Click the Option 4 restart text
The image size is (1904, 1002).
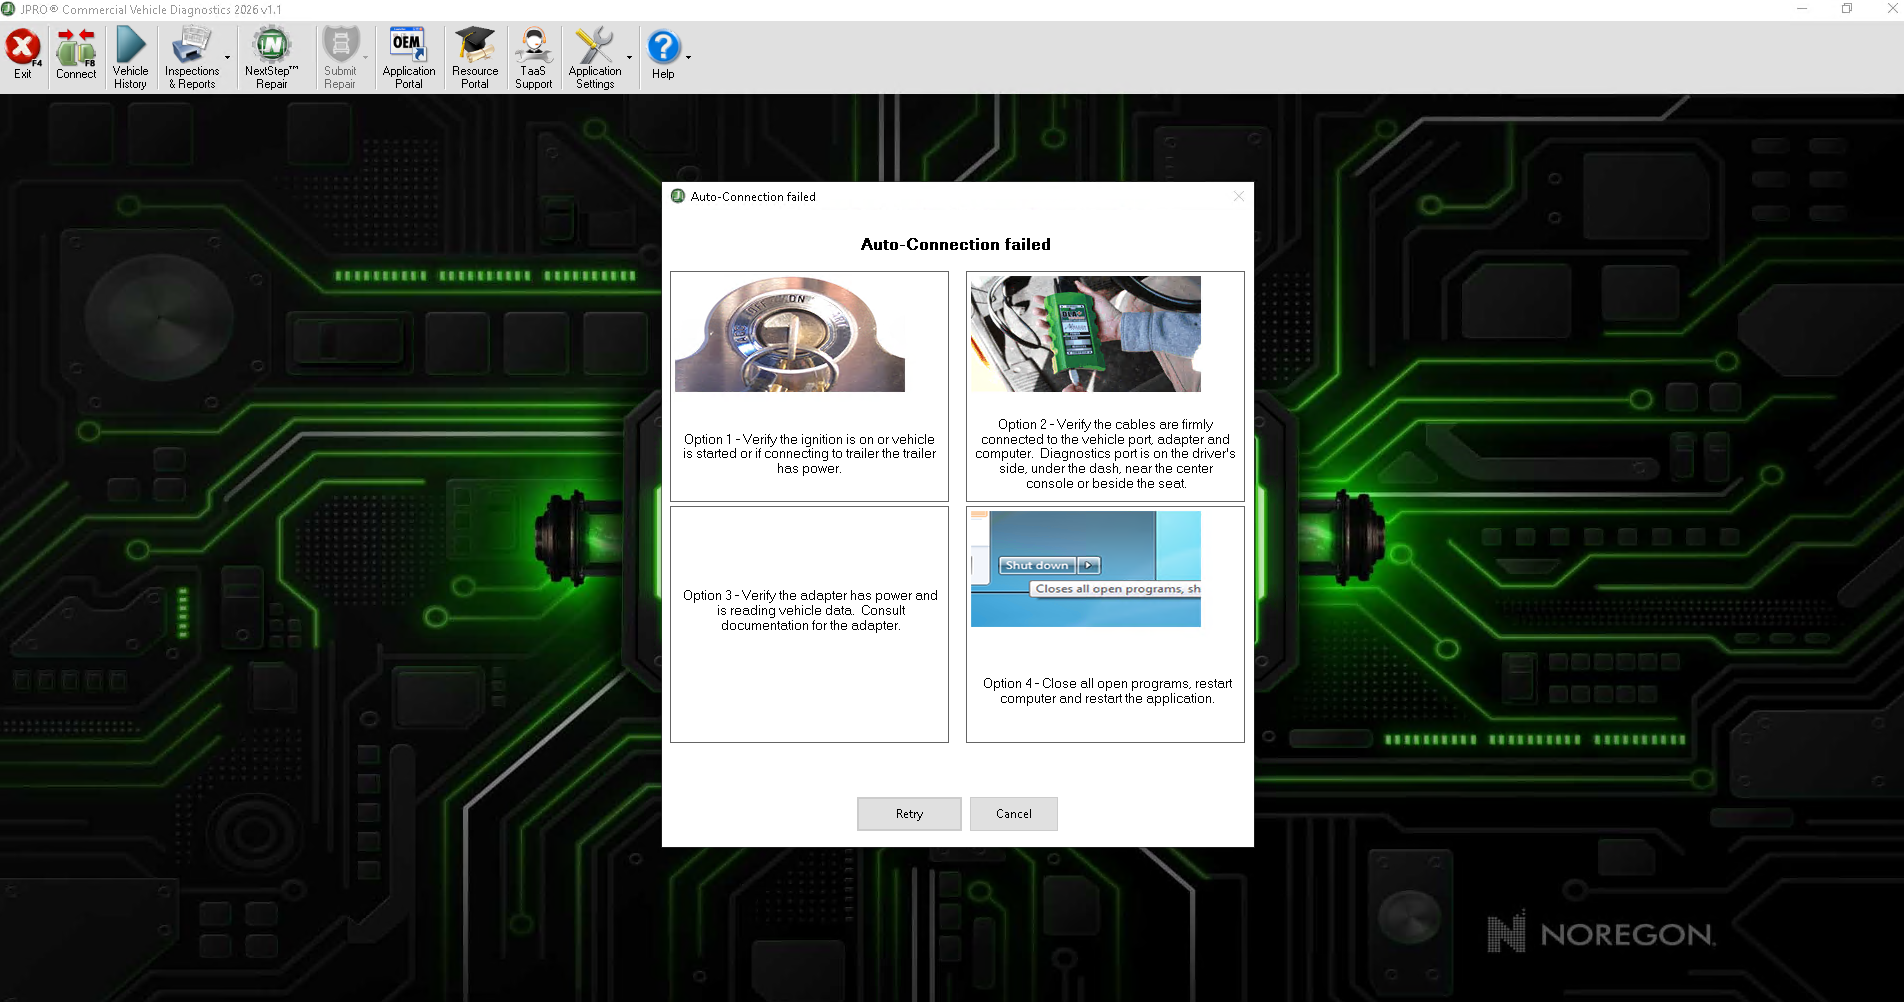(1107, 691)
